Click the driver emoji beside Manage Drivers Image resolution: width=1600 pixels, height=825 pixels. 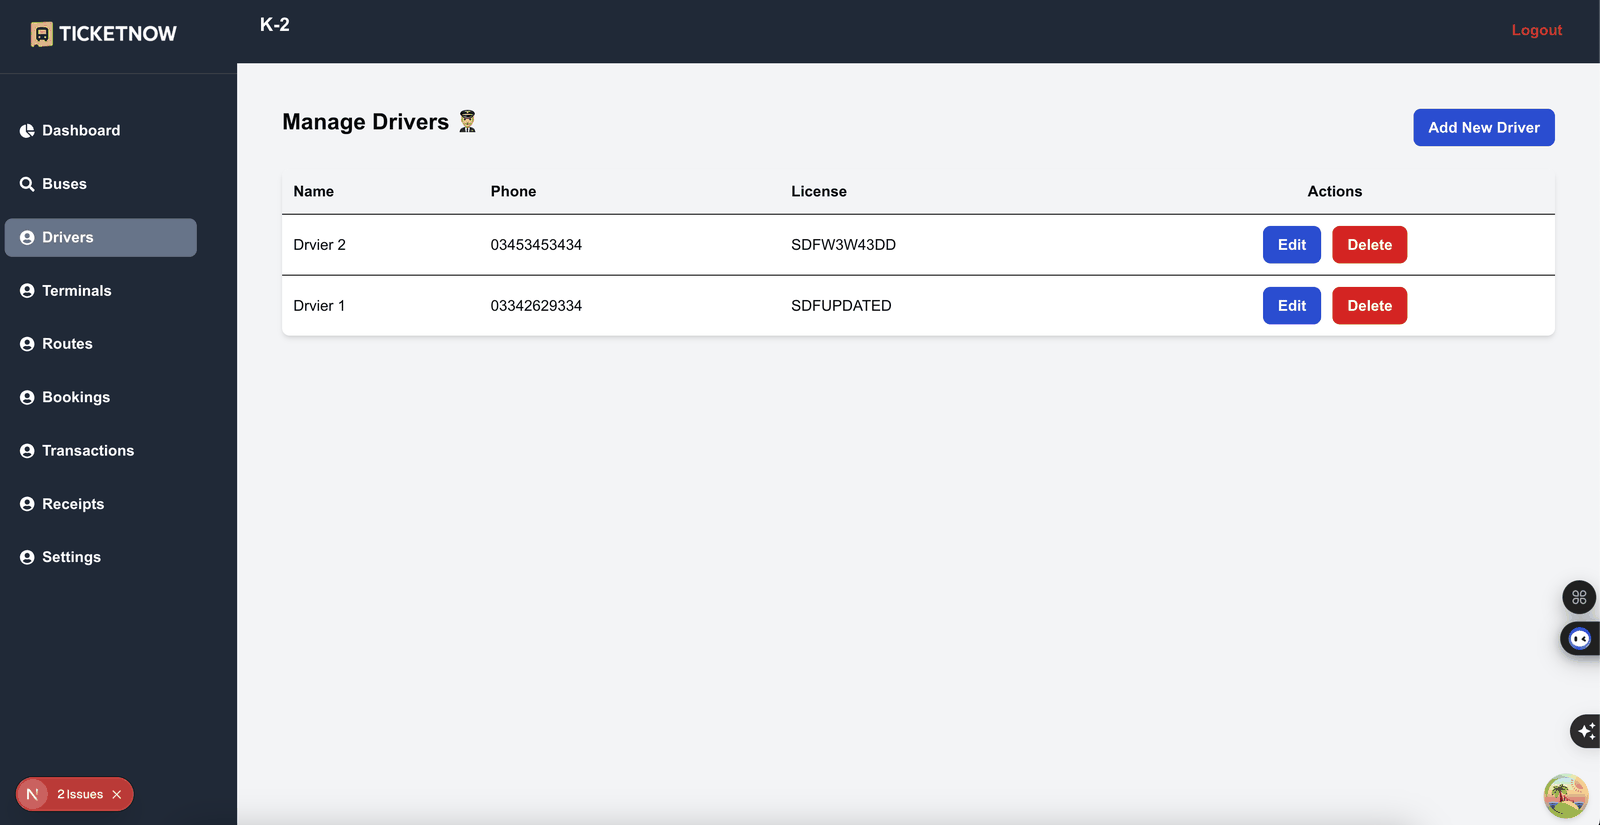pos(467,121)
